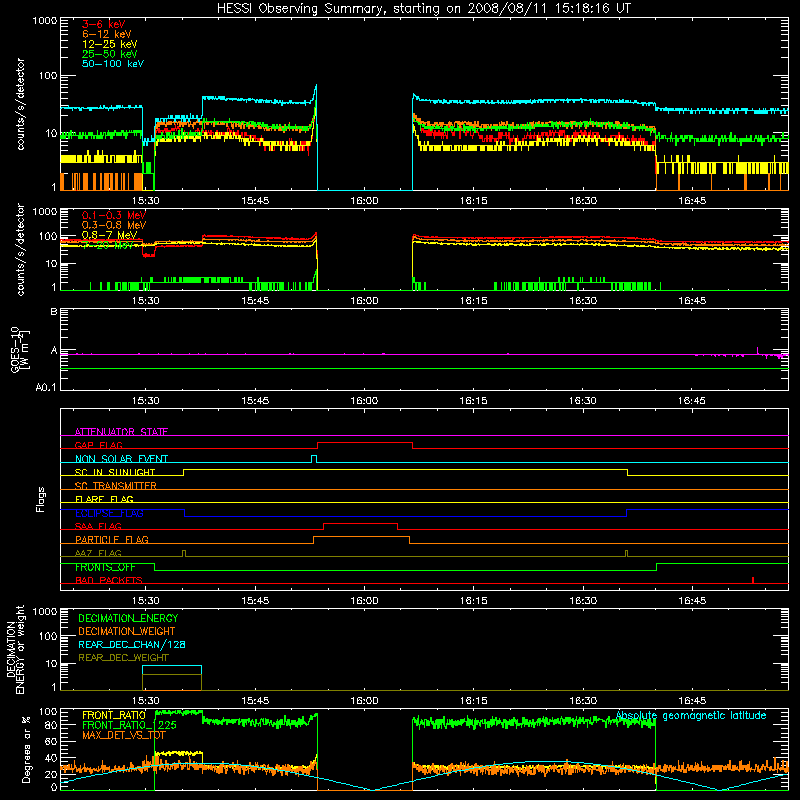The height and width of the screenshot is (800, 800).
Task: Select the PARTICLE_FLAG label
Action: coord(112,539)
